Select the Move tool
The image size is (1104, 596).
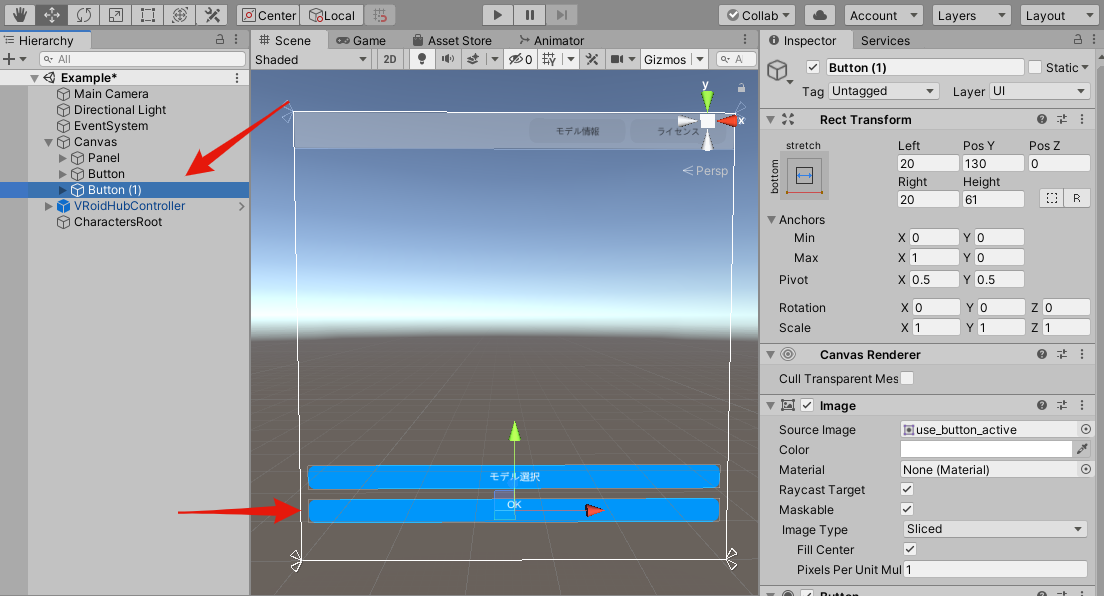(51, 15)
